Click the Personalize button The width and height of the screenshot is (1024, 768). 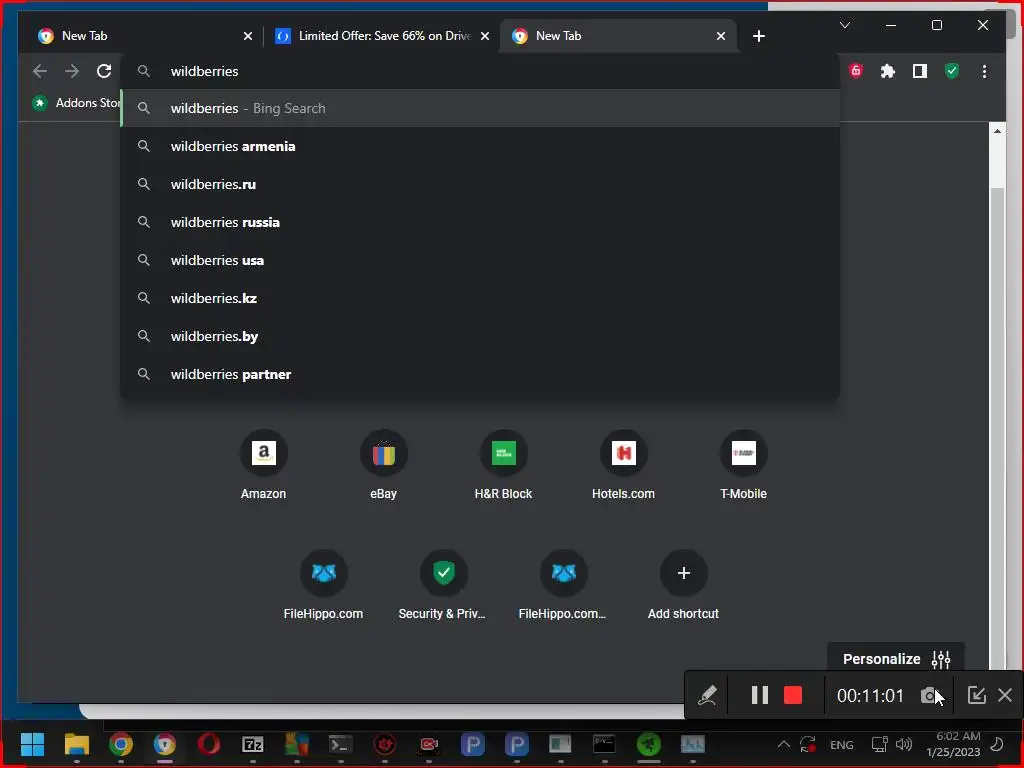click(895, 659)
